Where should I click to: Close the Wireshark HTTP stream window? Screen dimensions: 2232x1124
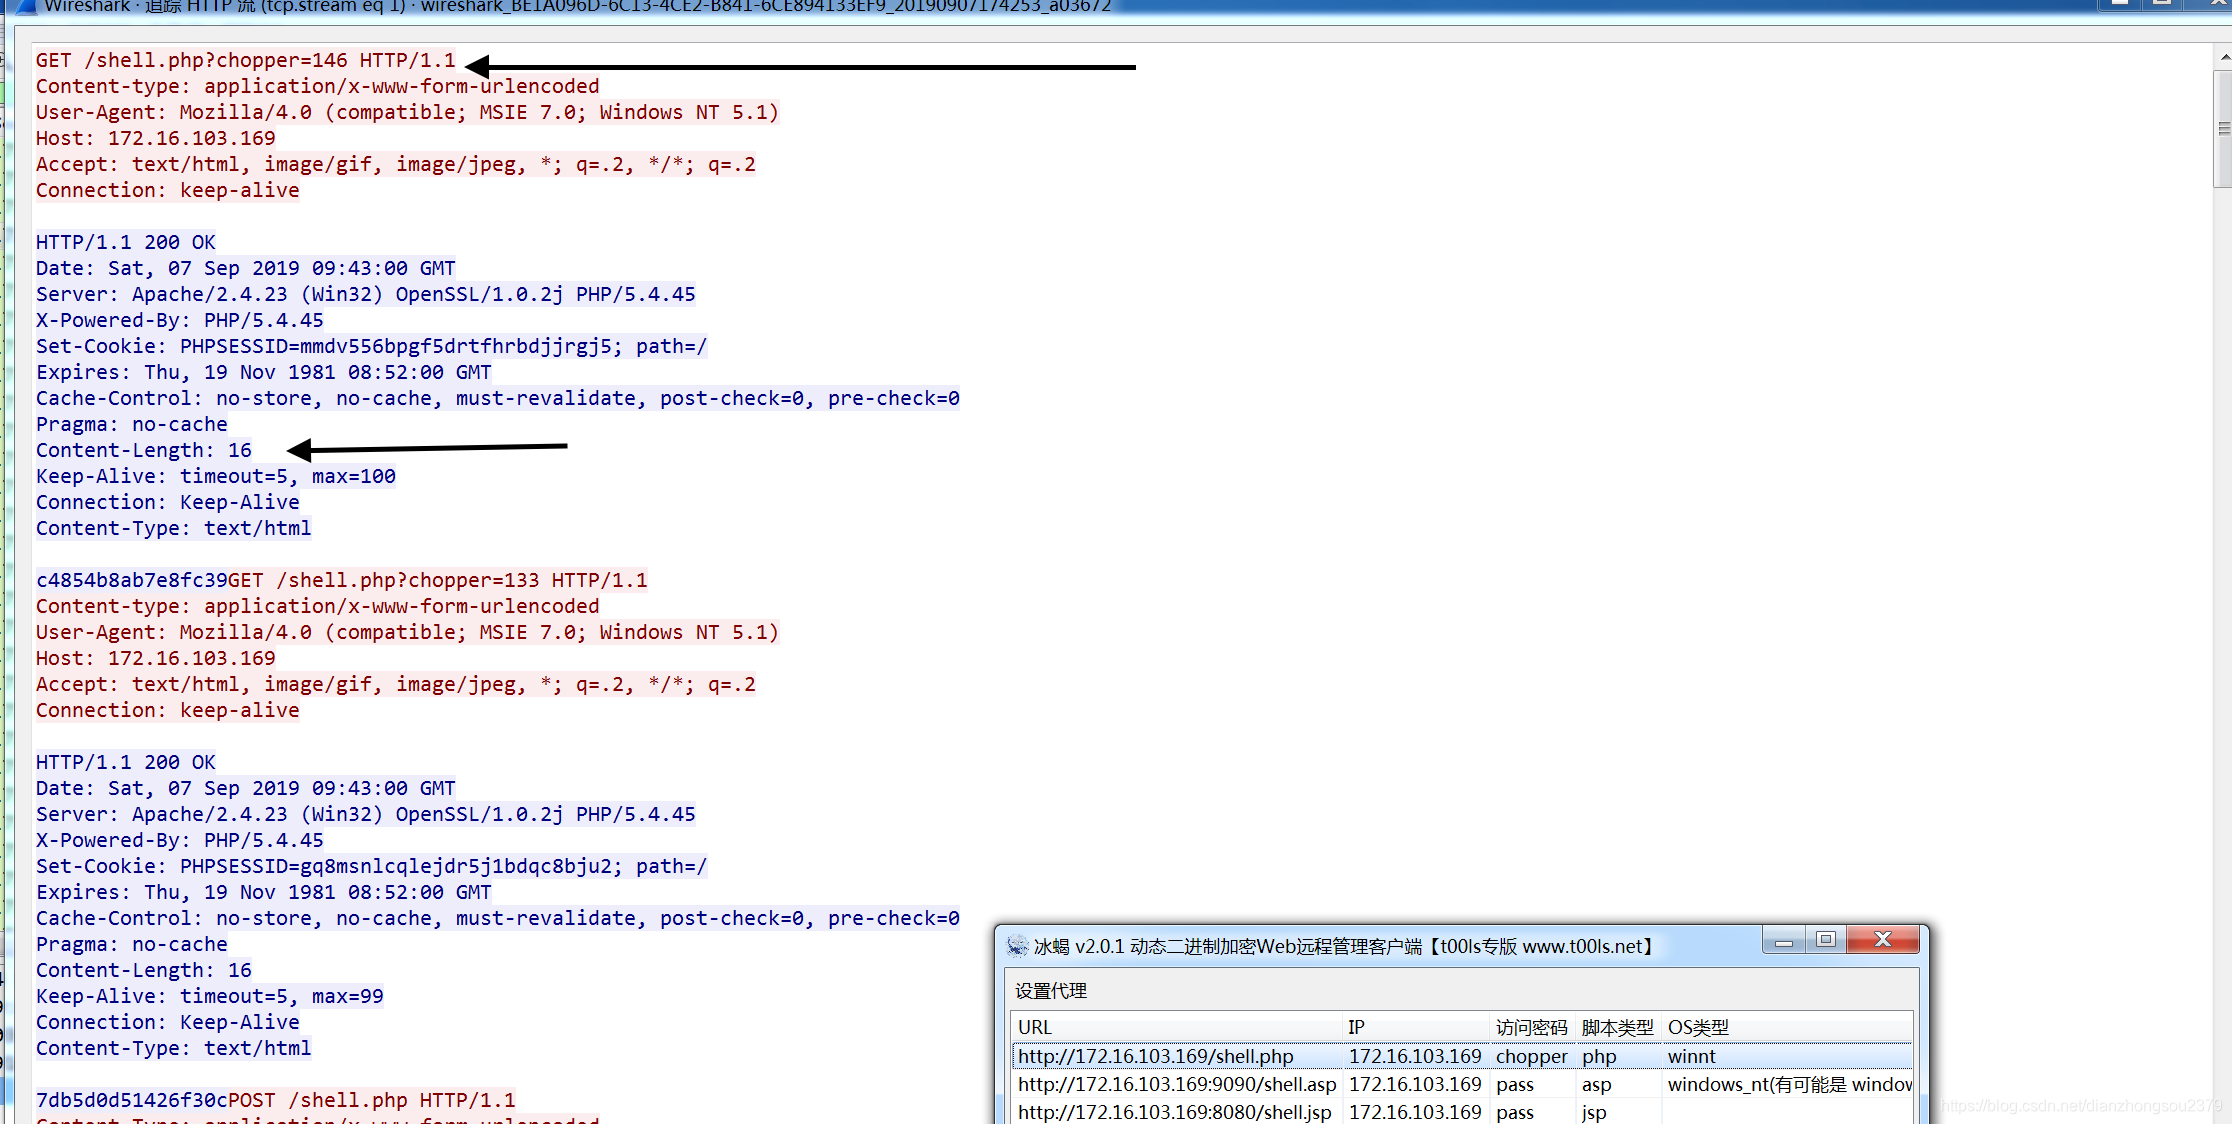coord(2214,3)
